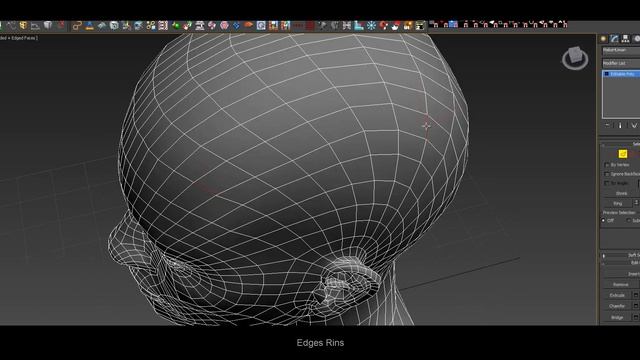Image resolution: width=640 pixels, height=360 pixels.
Task: Select the chain link tool icon
Action: click(x=77, y=26)
